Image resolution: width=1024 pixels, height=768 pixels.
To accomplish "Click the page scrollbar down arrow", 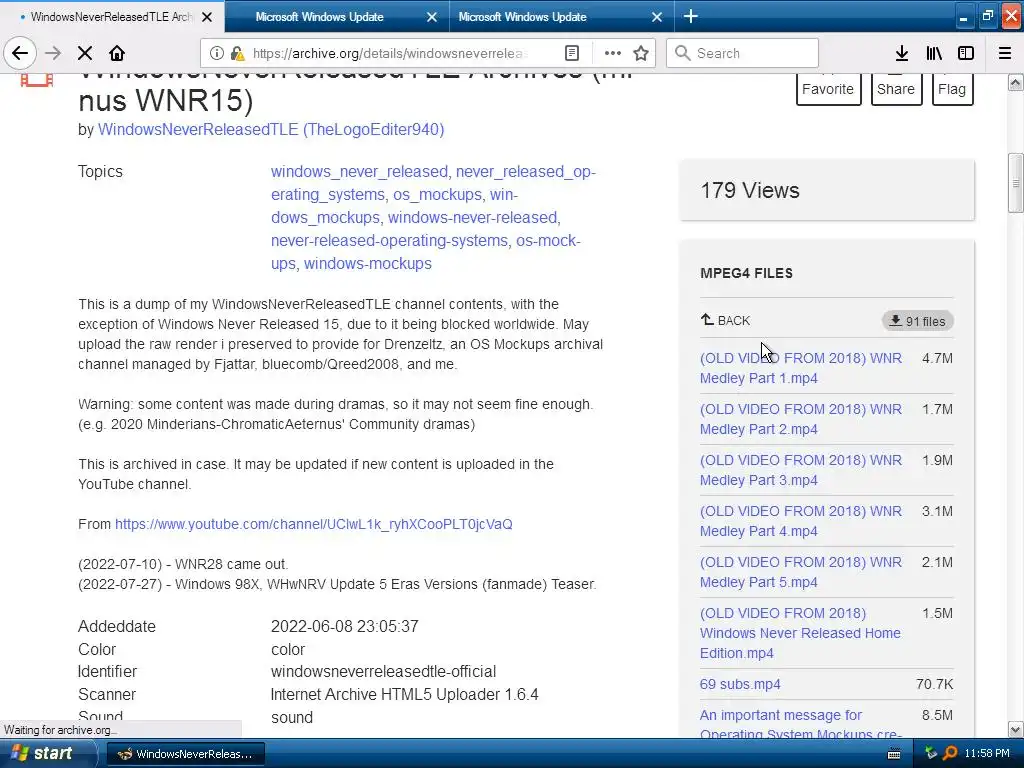I will [1016, 729].
